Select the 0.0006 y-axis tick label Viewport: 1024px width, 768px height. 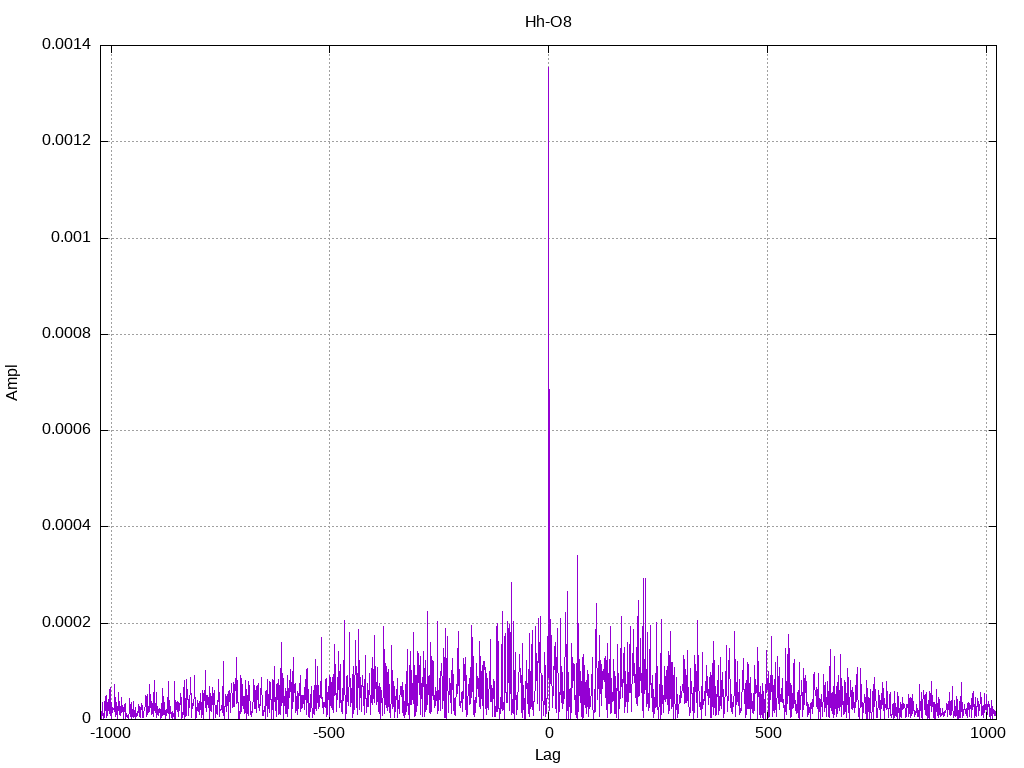66,430
